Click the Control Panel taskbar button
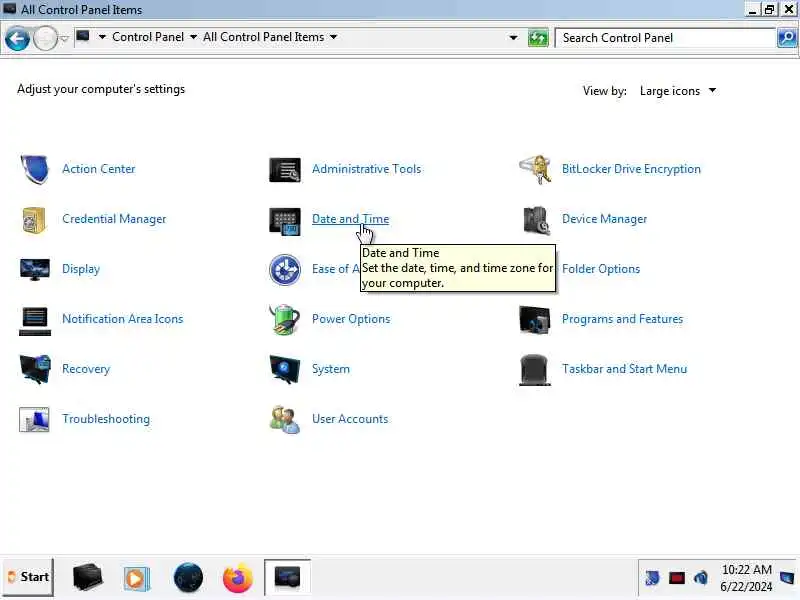The height and width of the screenshot is (600, 800). (x=287, y=578)
